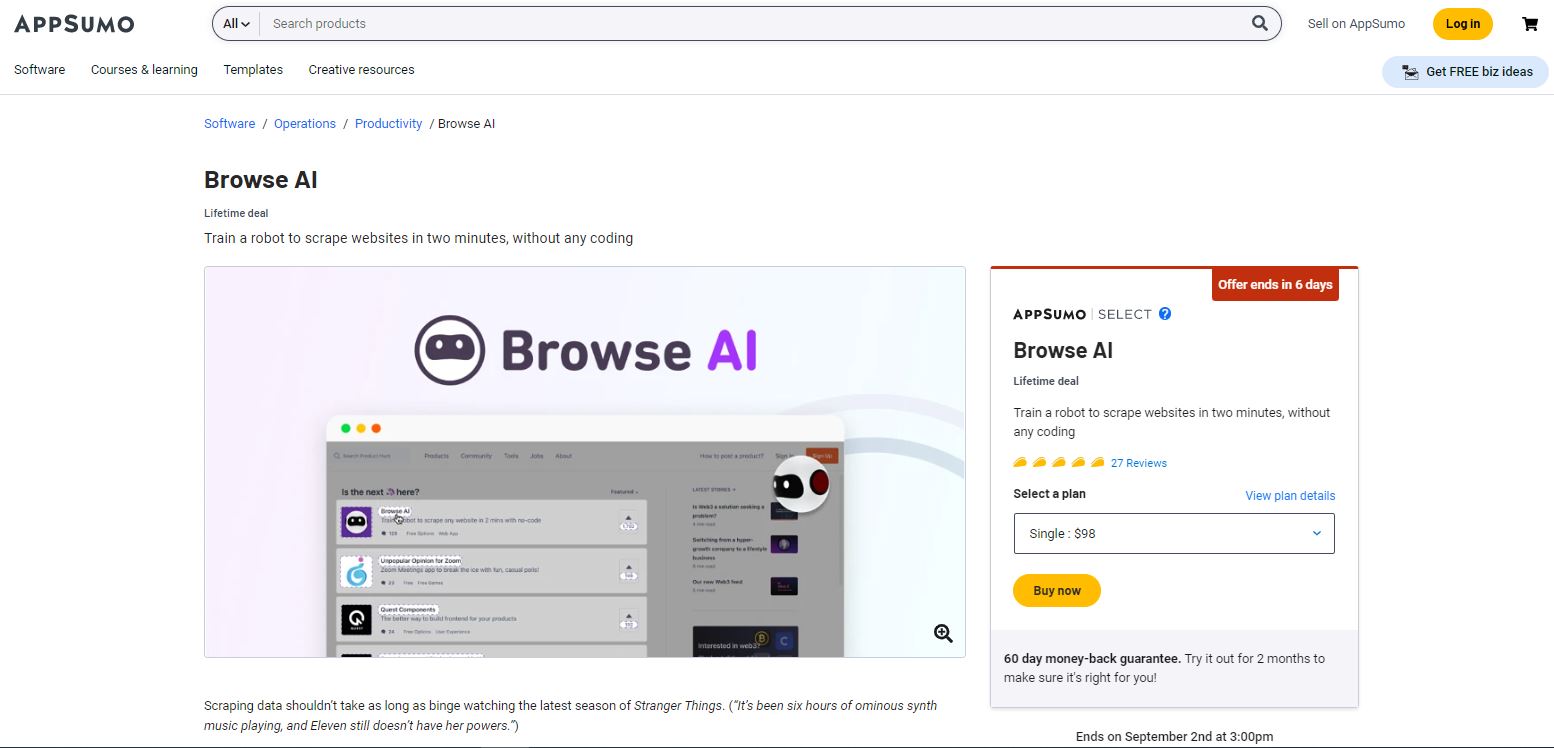Open Creative resources menu

(x=361, y=70)
